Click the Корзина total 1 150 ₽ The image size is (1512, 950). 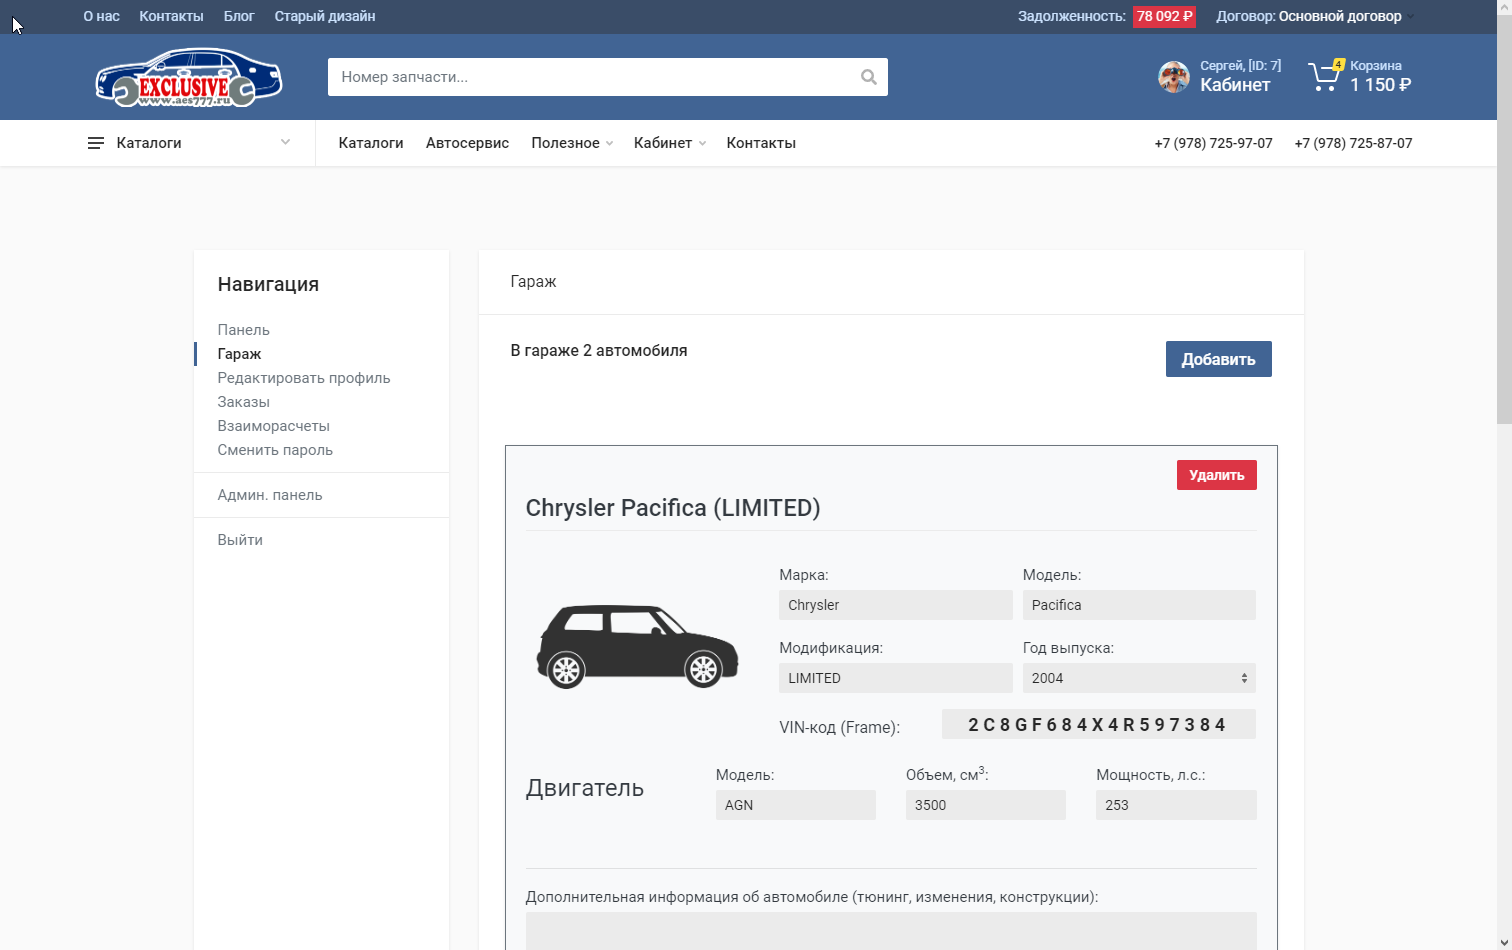tap(1380, 85)
